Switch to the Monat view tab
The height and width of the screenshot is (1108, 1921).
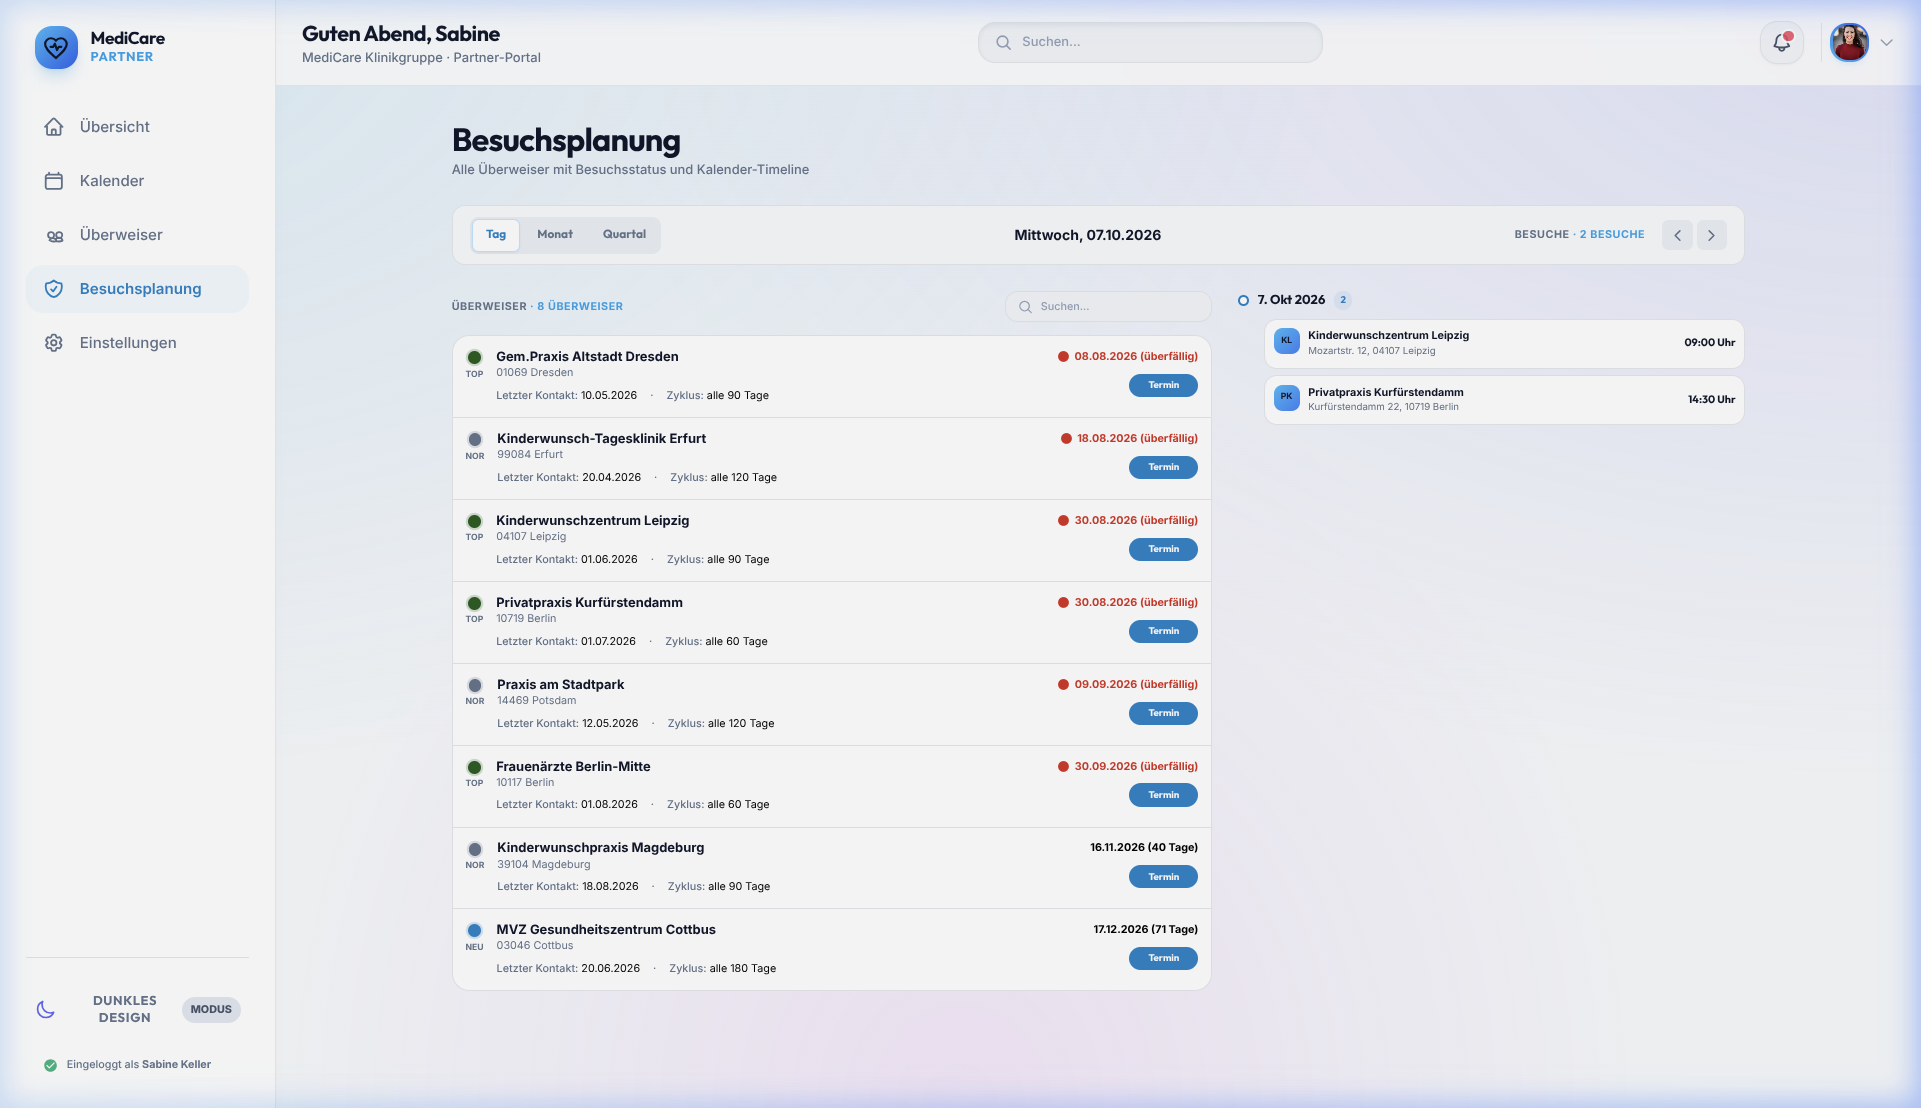(x=555, y=235)
